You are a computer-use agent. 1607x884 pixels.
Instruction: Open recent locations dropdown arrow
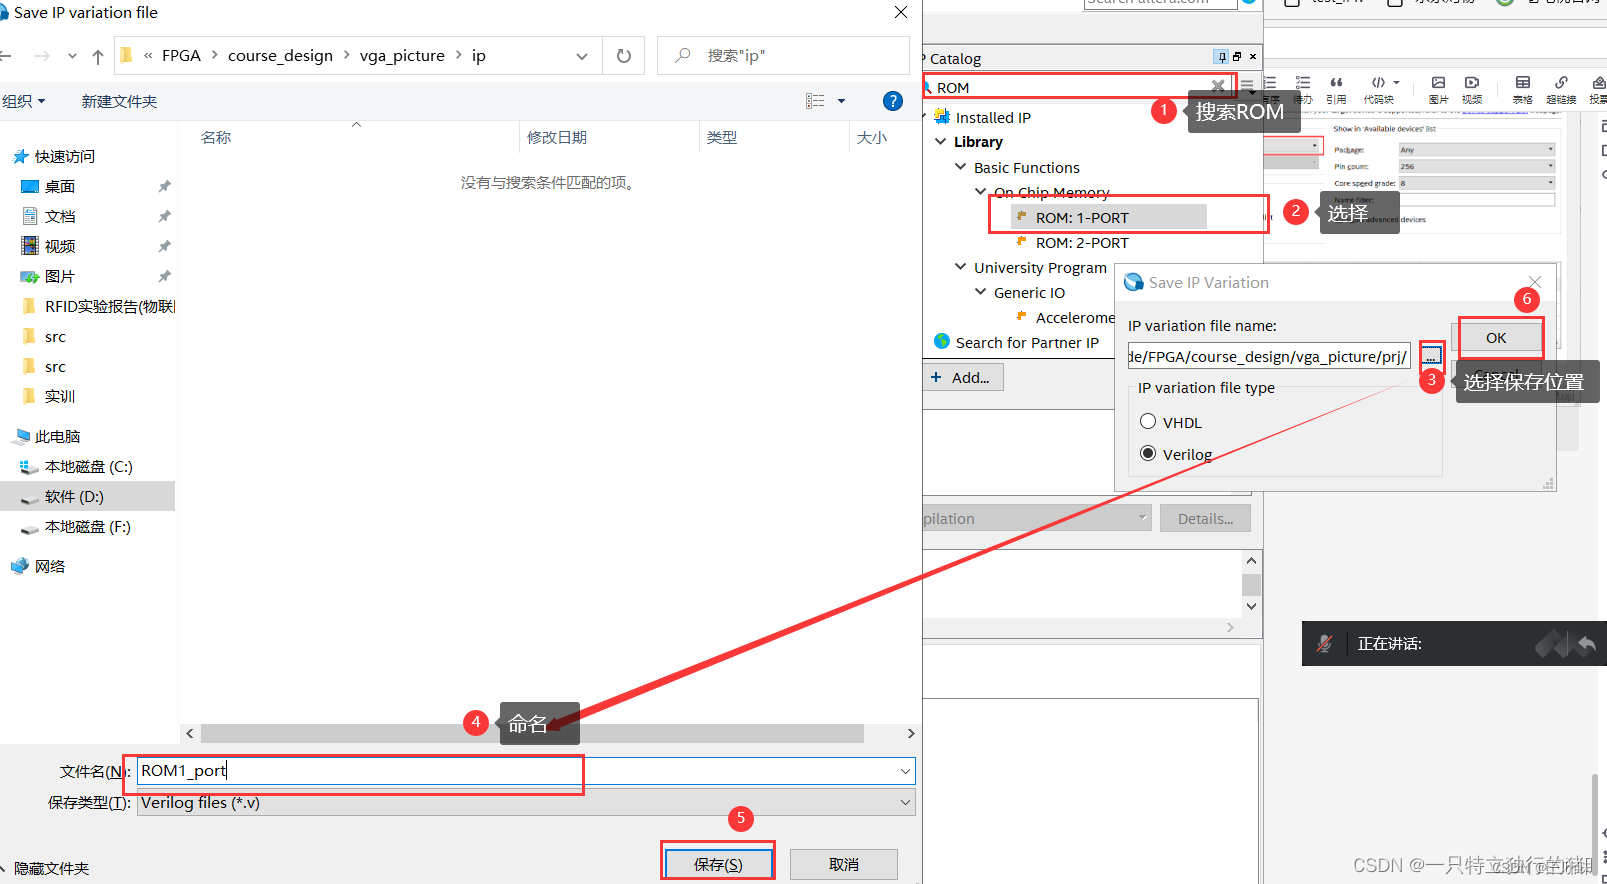[72, 56]
